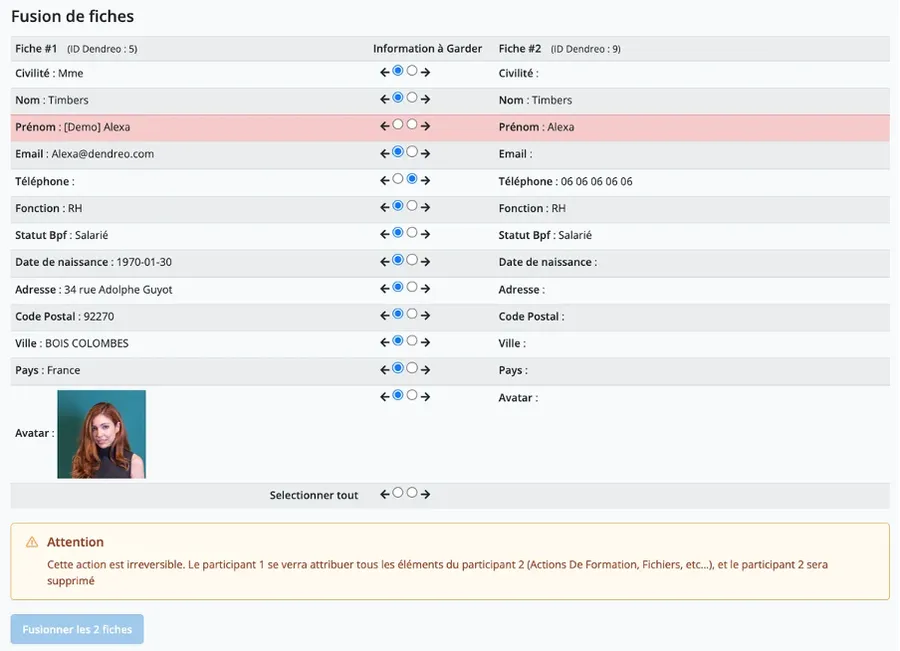Screen dimensions: 900x651
Task: Click Fusionner les 2 fiches button
Action: 77,629
